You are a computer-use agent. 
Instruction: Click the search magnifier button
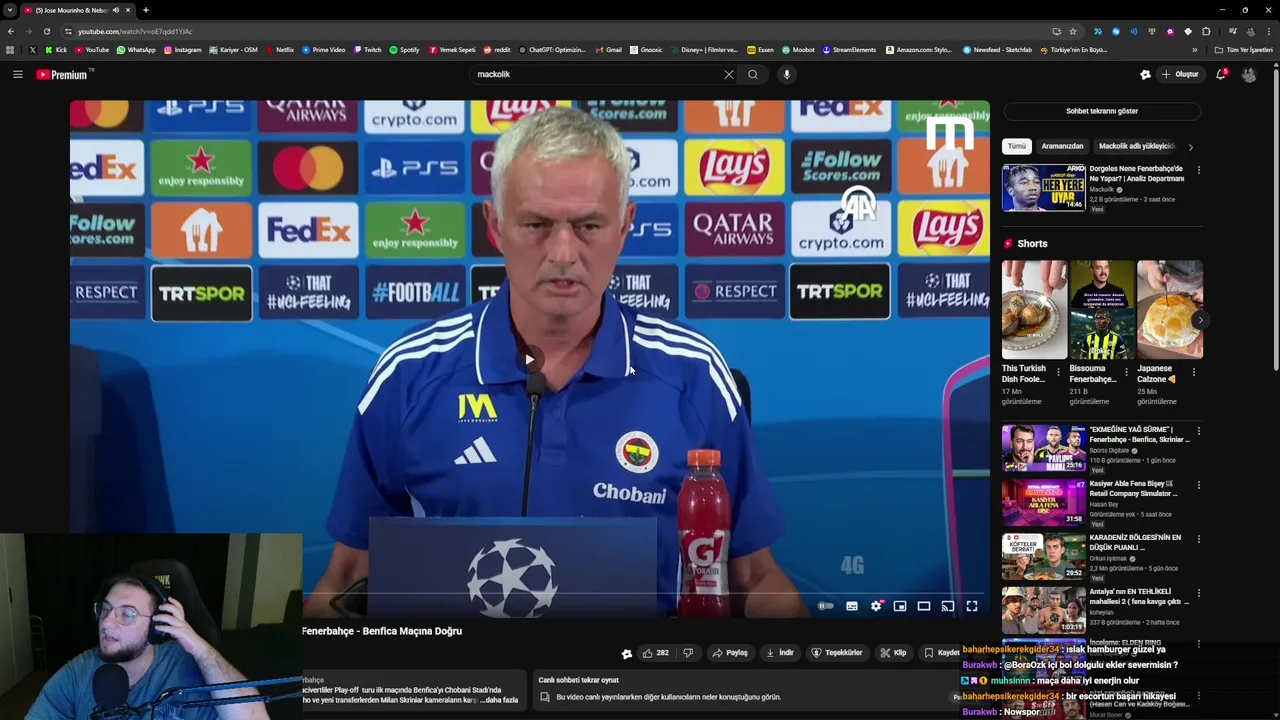pos(753,74)
